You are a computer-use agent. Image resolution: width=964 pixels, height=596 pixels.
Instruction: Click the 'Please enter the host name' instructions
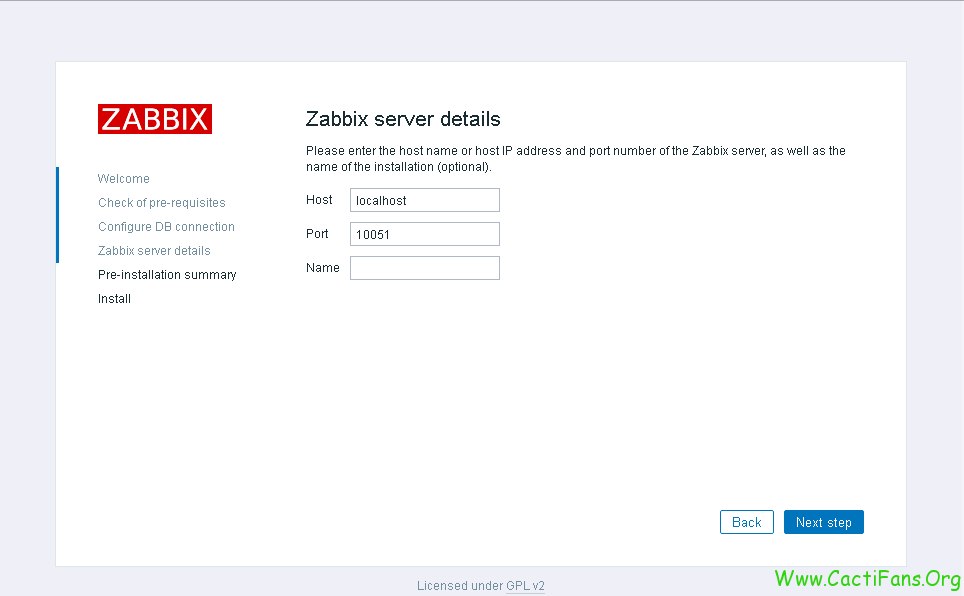[576, 159]
